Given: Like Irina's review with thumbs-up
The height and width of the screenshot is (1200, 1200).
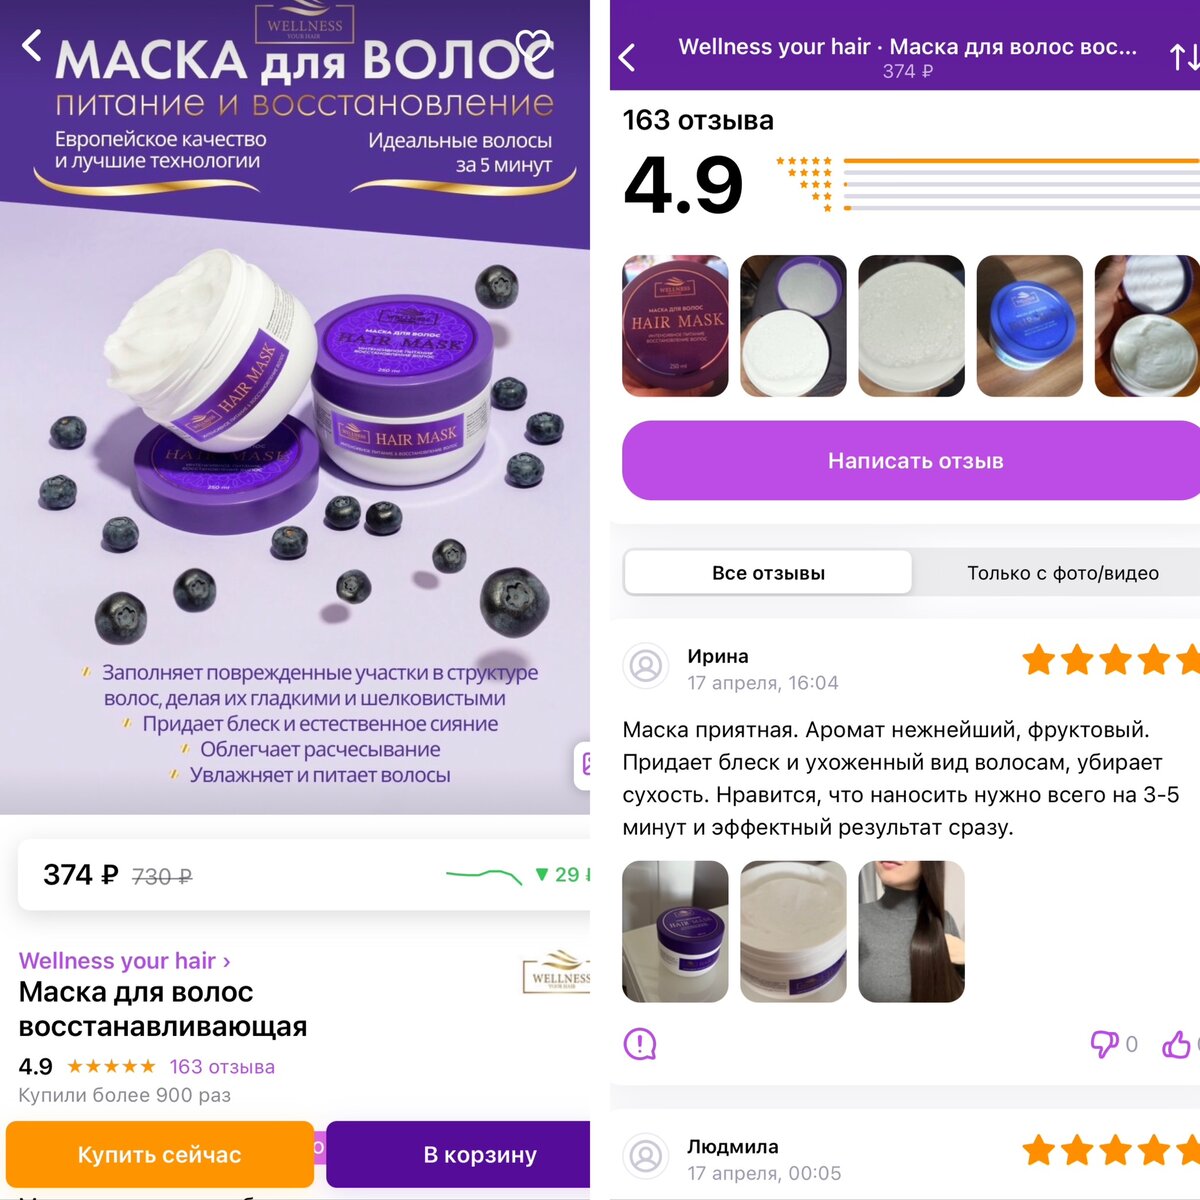Looking at the screenshot, I should pos(1177,1044).
